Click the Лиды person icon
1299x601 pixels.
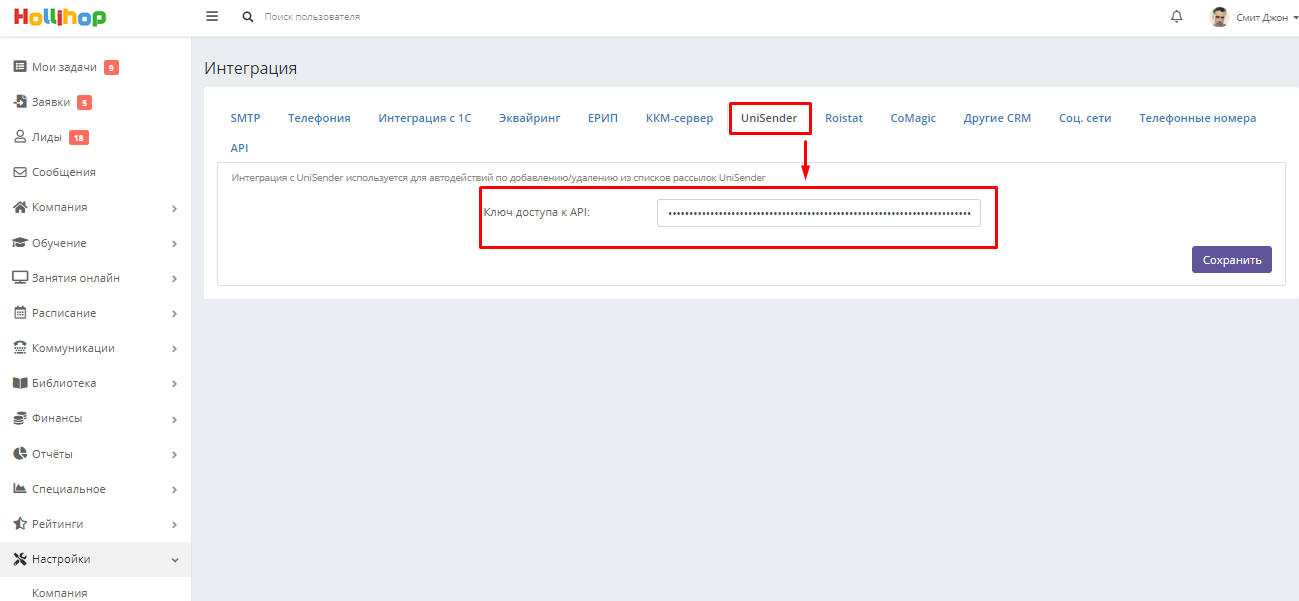point(19,137)
